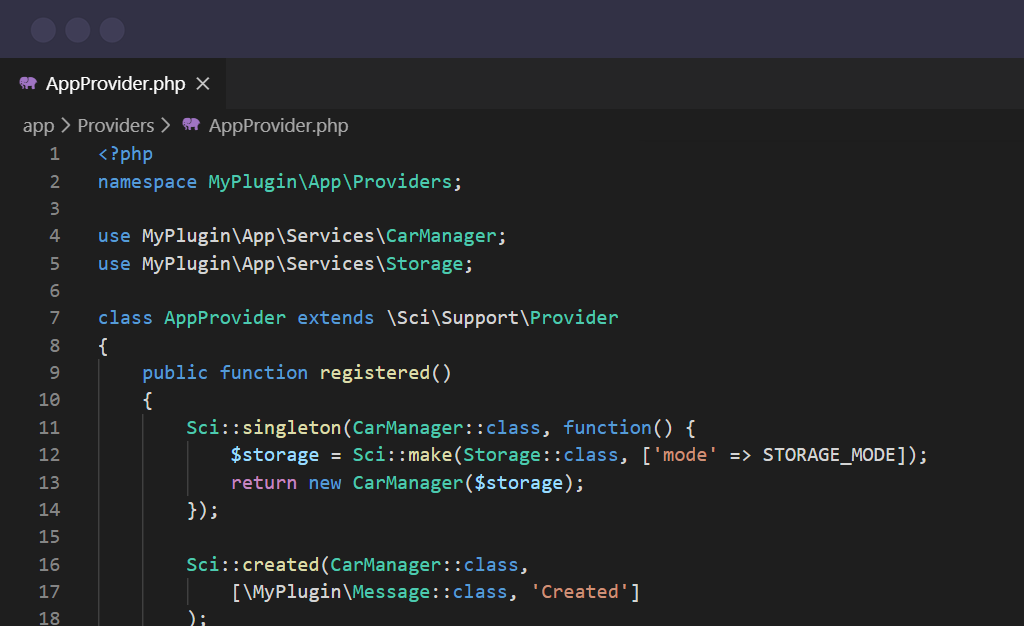Screen dimensions: 1024x626
Task: Select line number 5 in the gutter
Action: pyautogui.click(x=55, y=264)
